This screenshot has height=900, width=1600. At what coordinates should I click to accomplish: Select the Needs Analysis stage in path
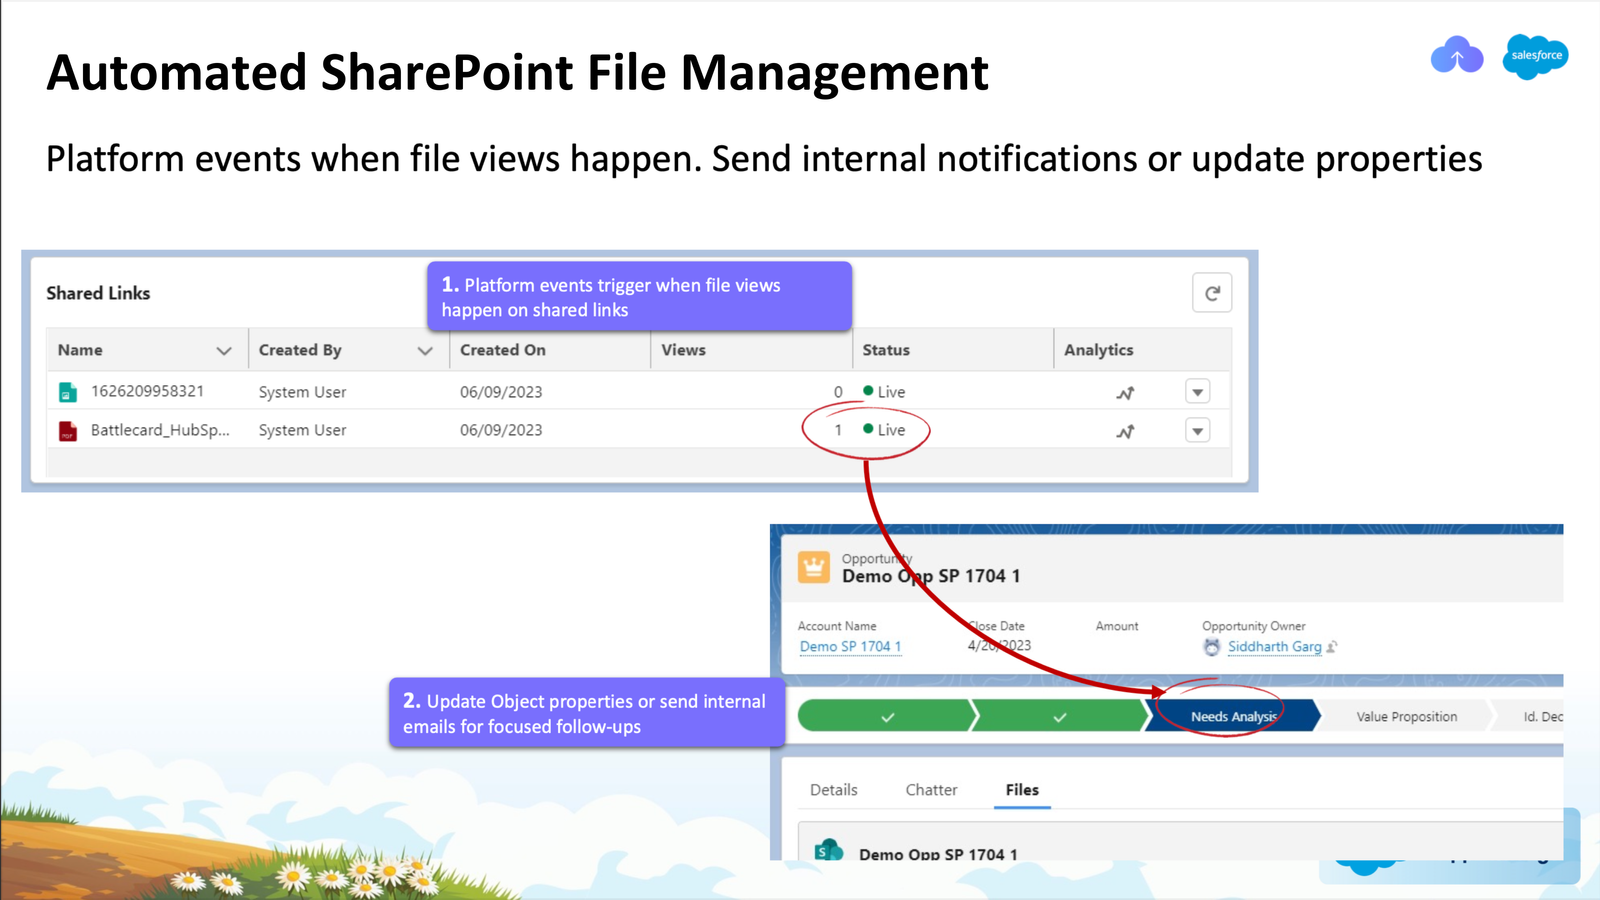tap(1233, 717)
